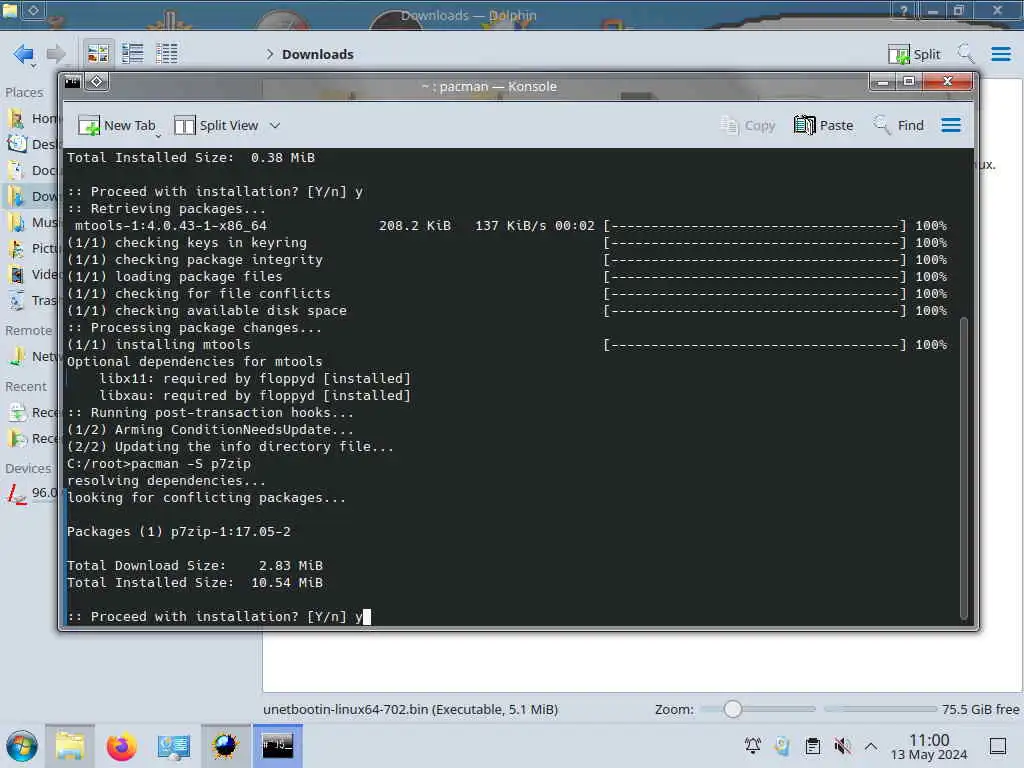Expand the Split View dropdown chevron

click(x=275, y=125)
